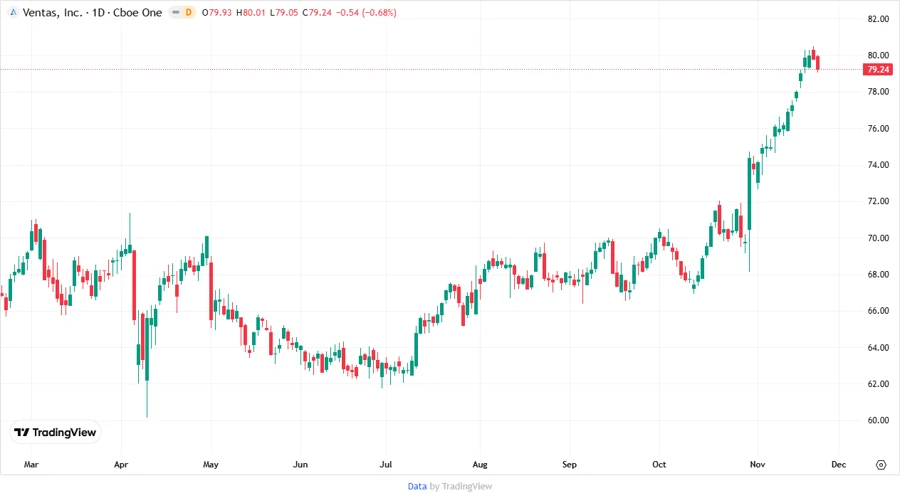Click the orange D delayed-data badge
This screenshot has height=498, width=900.
188,12
